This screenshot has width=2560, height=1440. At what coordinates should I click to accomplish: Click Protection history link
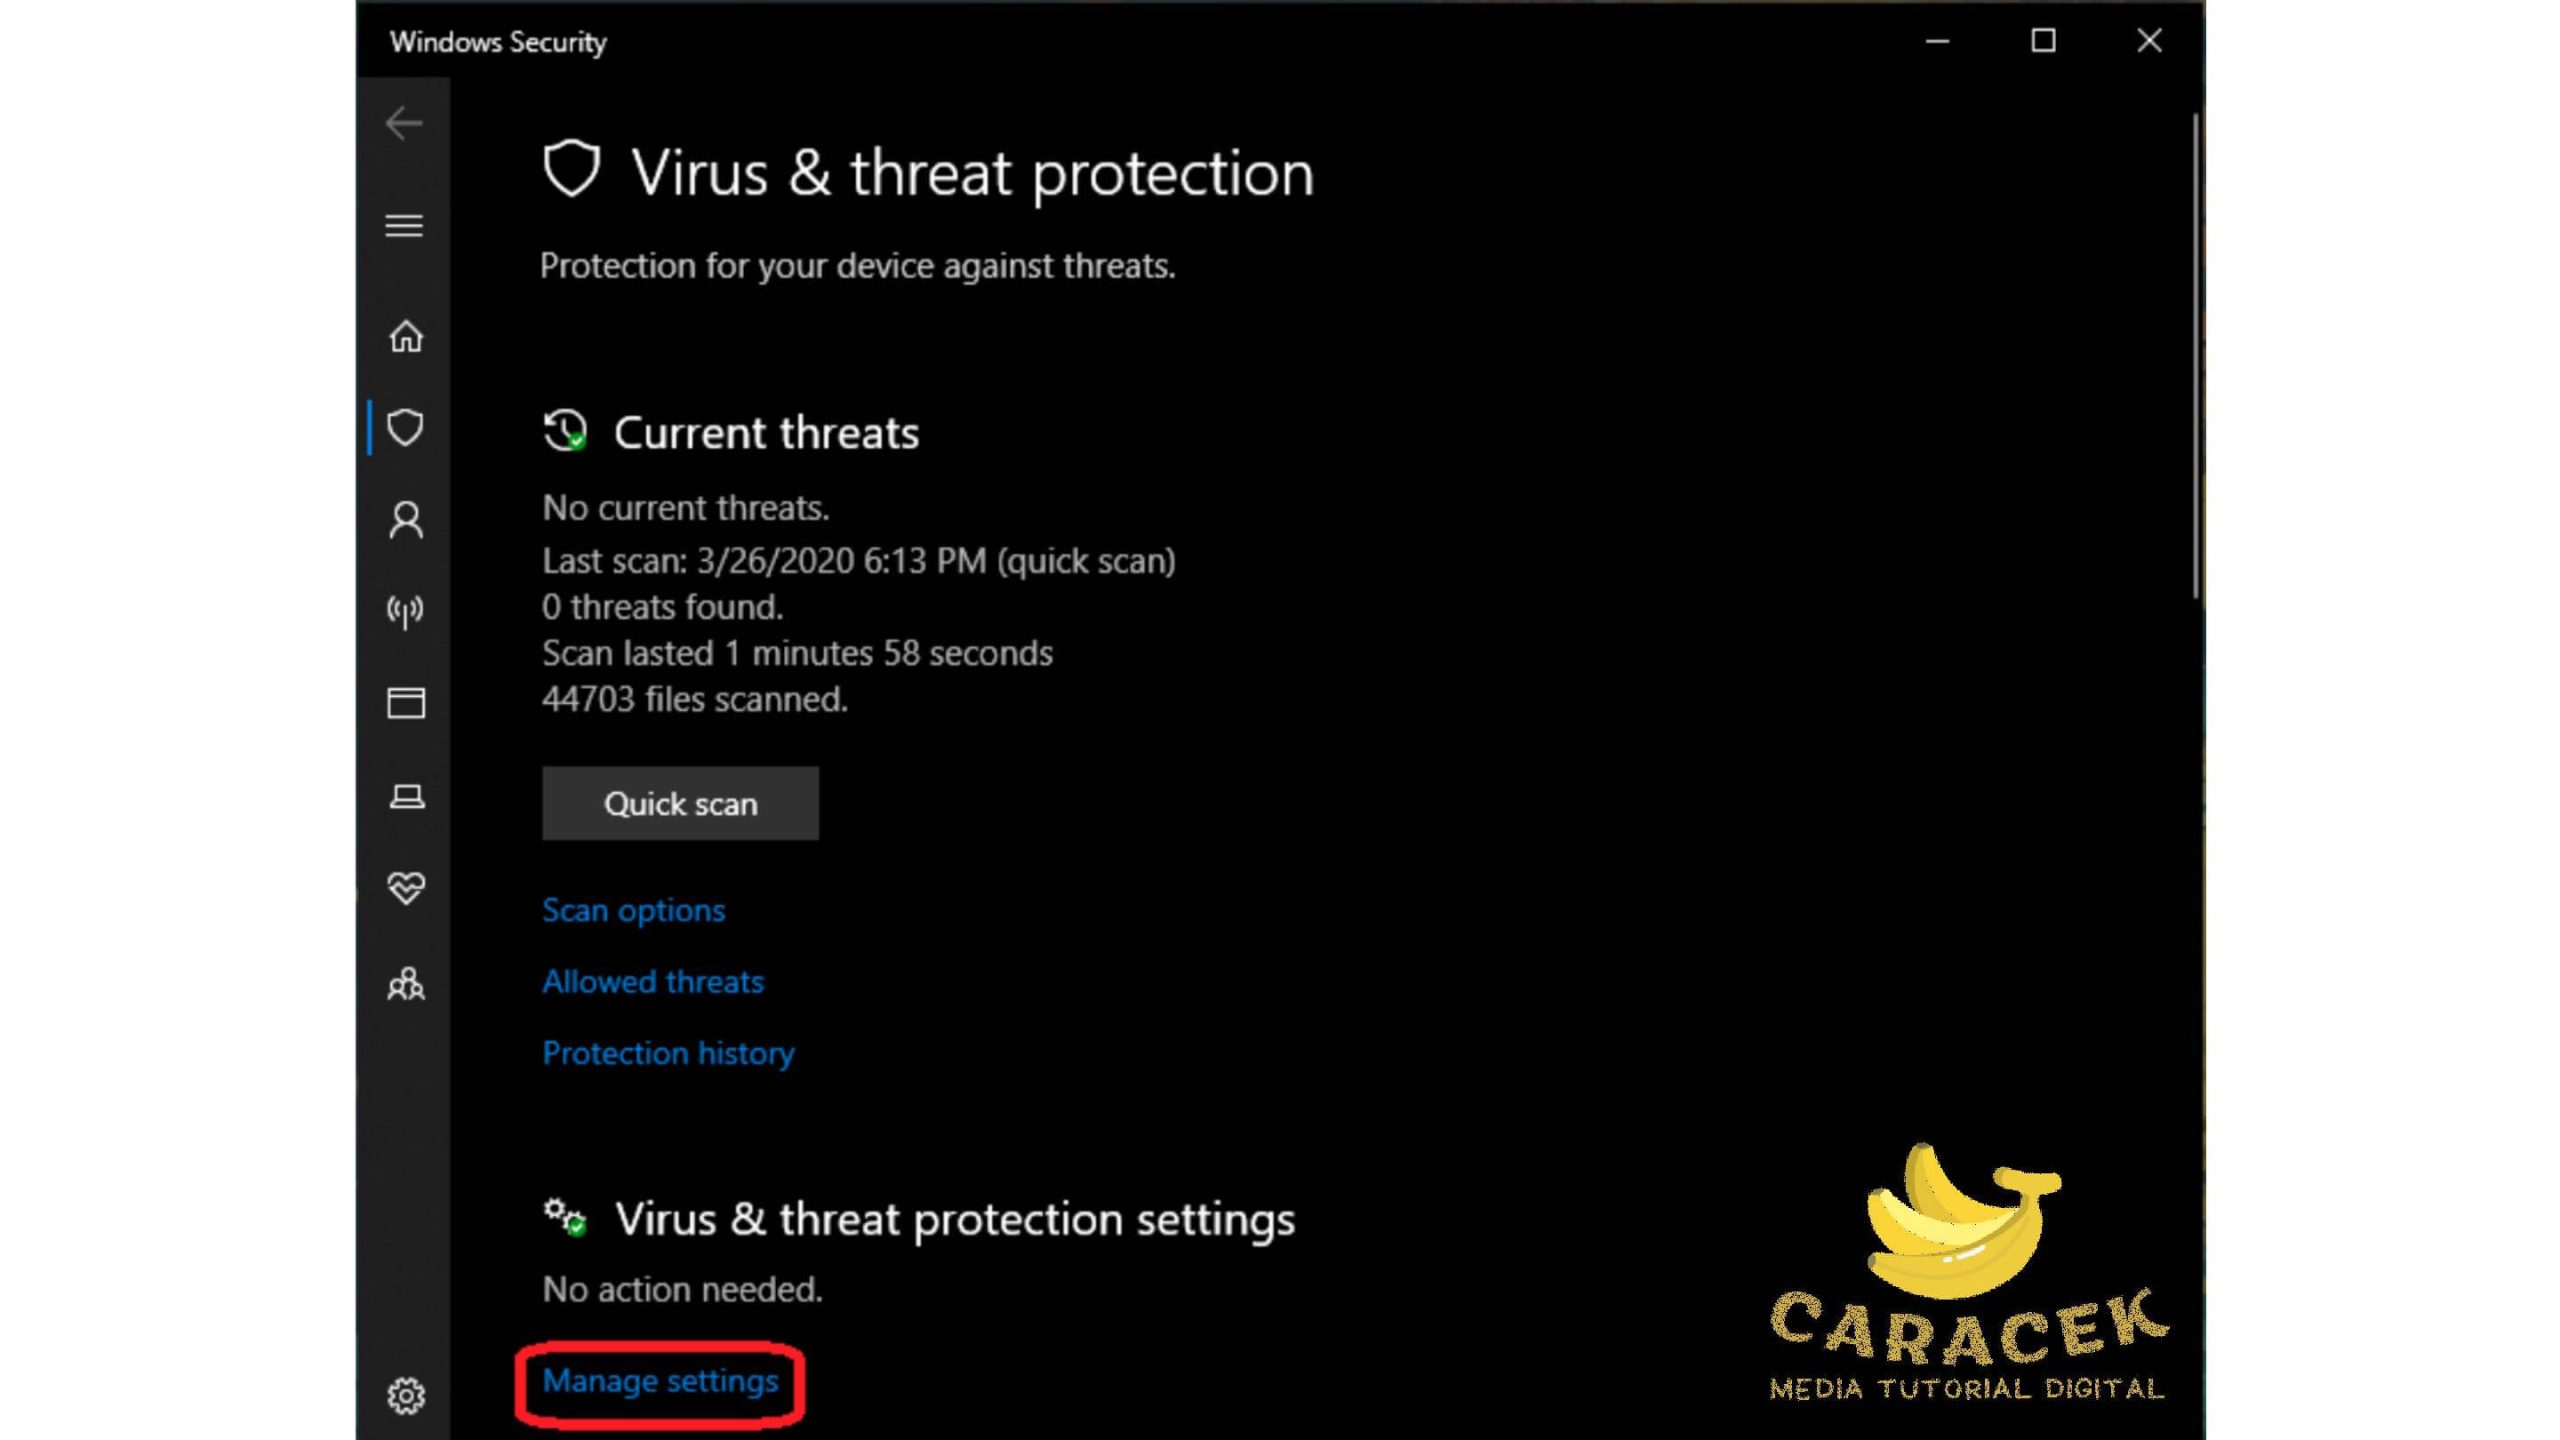668,1051
